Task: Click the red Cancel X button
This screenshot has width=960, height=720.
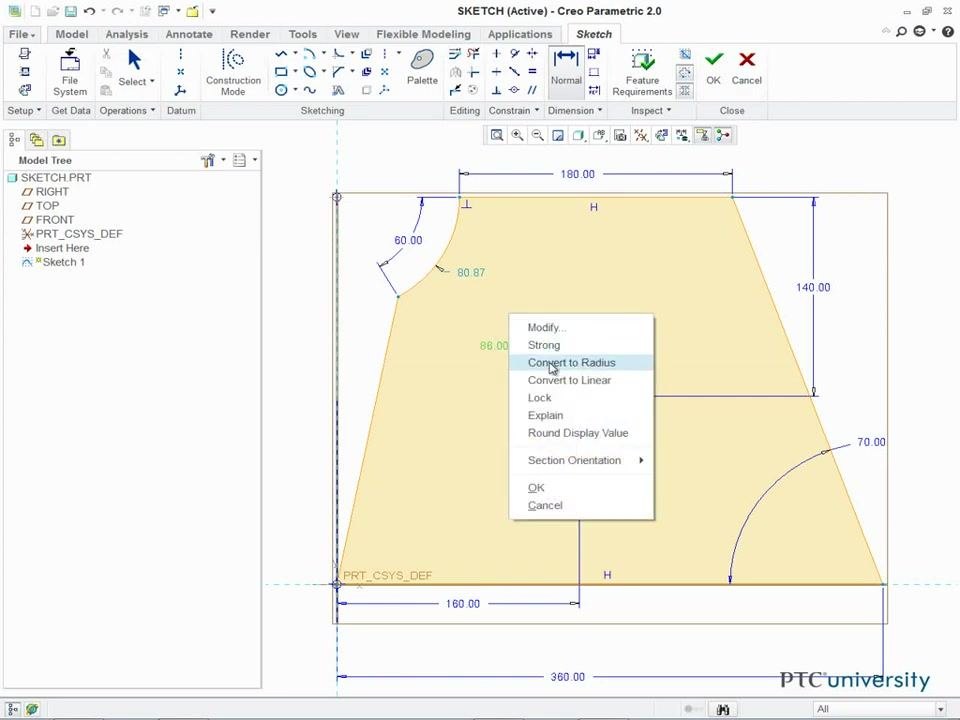Action: coord(746,67)
